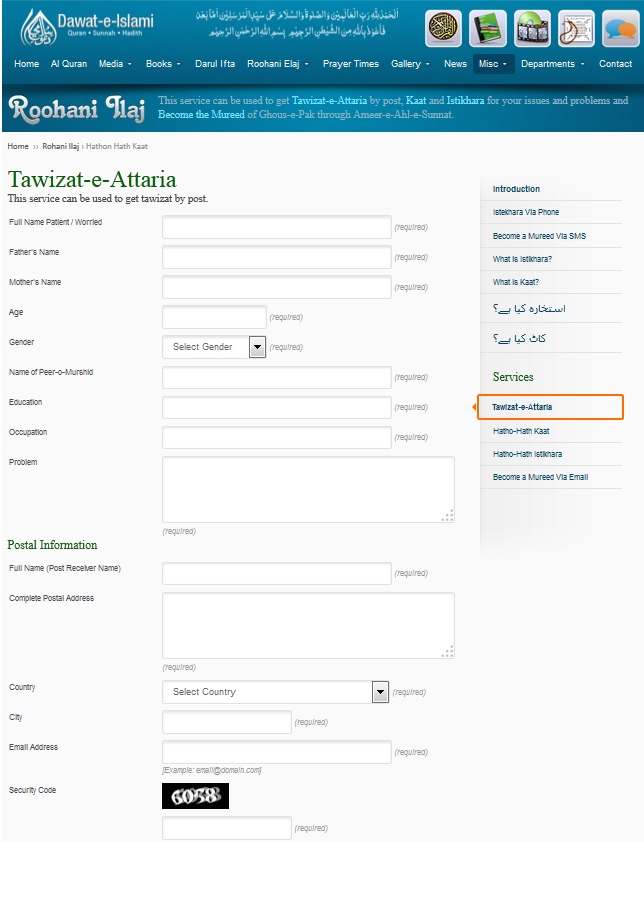The width and height of the screenshot is (644, 906).
Task: Expand the Departments menu
Action: click(553, 64)
